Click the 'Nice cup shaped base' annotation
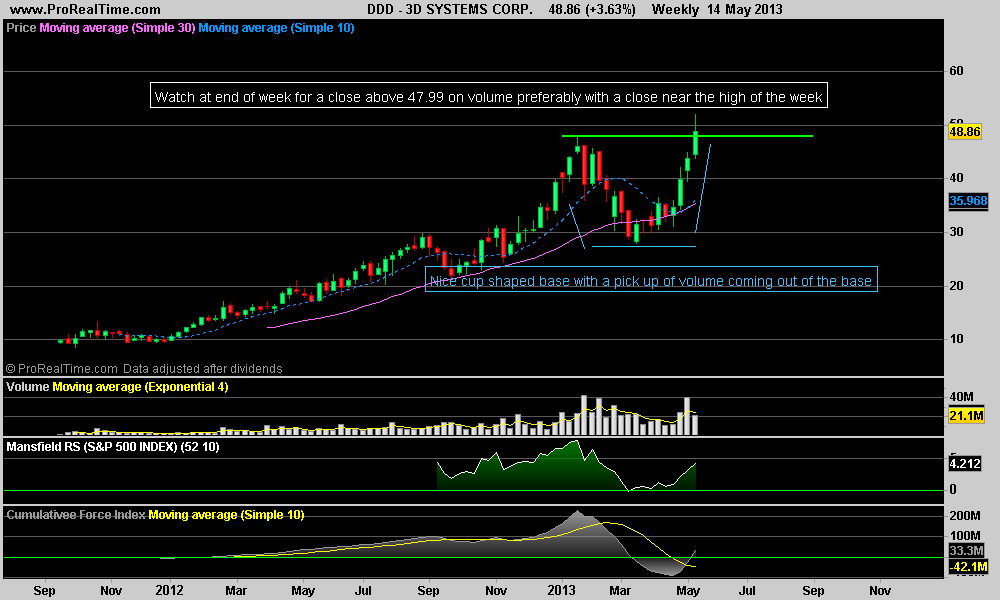Viewport: 1000px width, 600px height. pyautogui.click(x=651, y=279)
